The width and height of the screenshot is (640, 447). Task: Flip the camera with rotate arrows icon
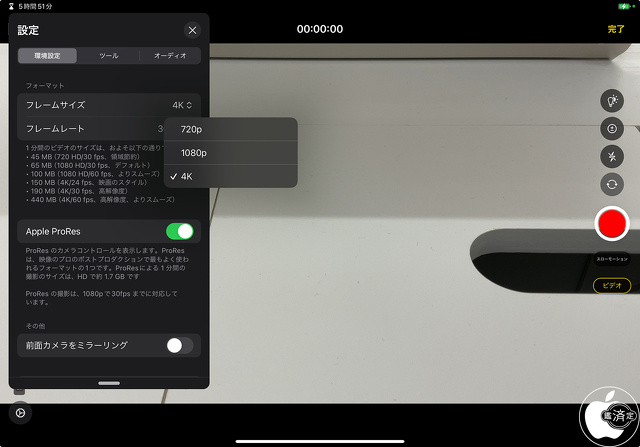point(612,185)
